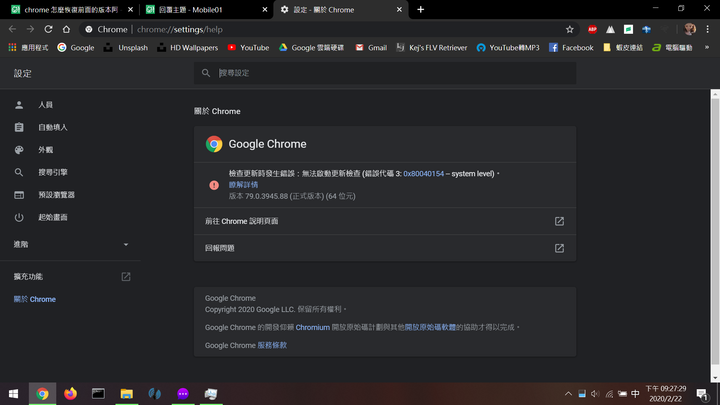The width and height of the screenshot is (720, 405).
Task: Show more bookmarks with the chevron
Action: click(x=707, y=47)
